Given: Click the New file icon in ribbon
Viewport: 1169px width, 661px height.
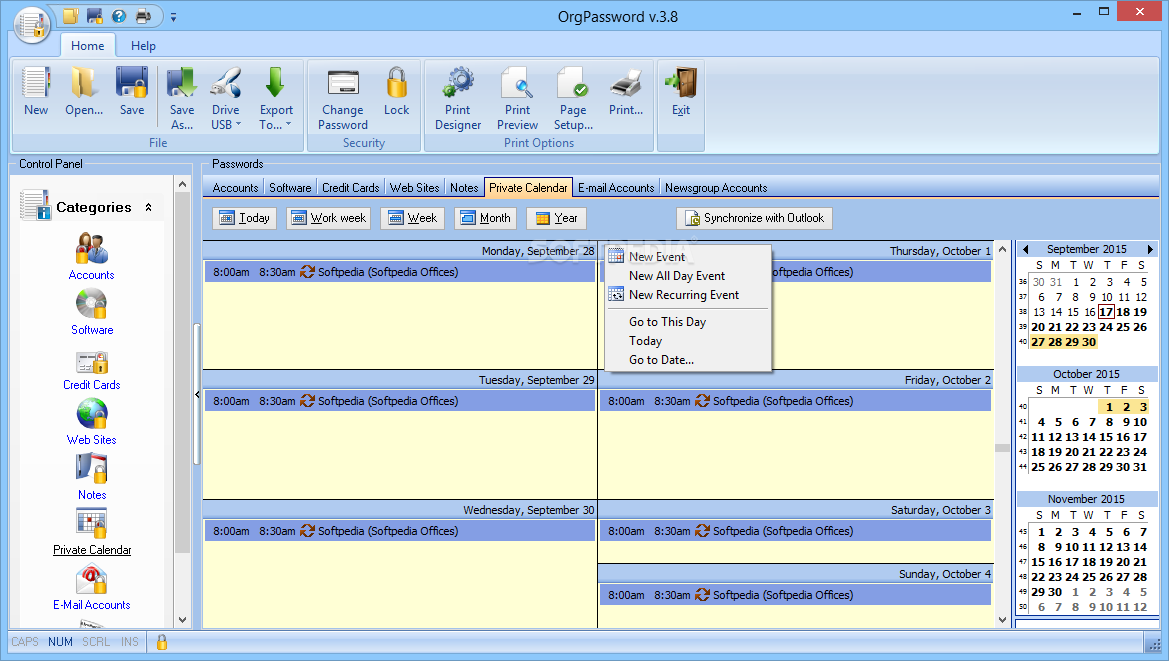Looking at the screenshot, I should (36, 92).
